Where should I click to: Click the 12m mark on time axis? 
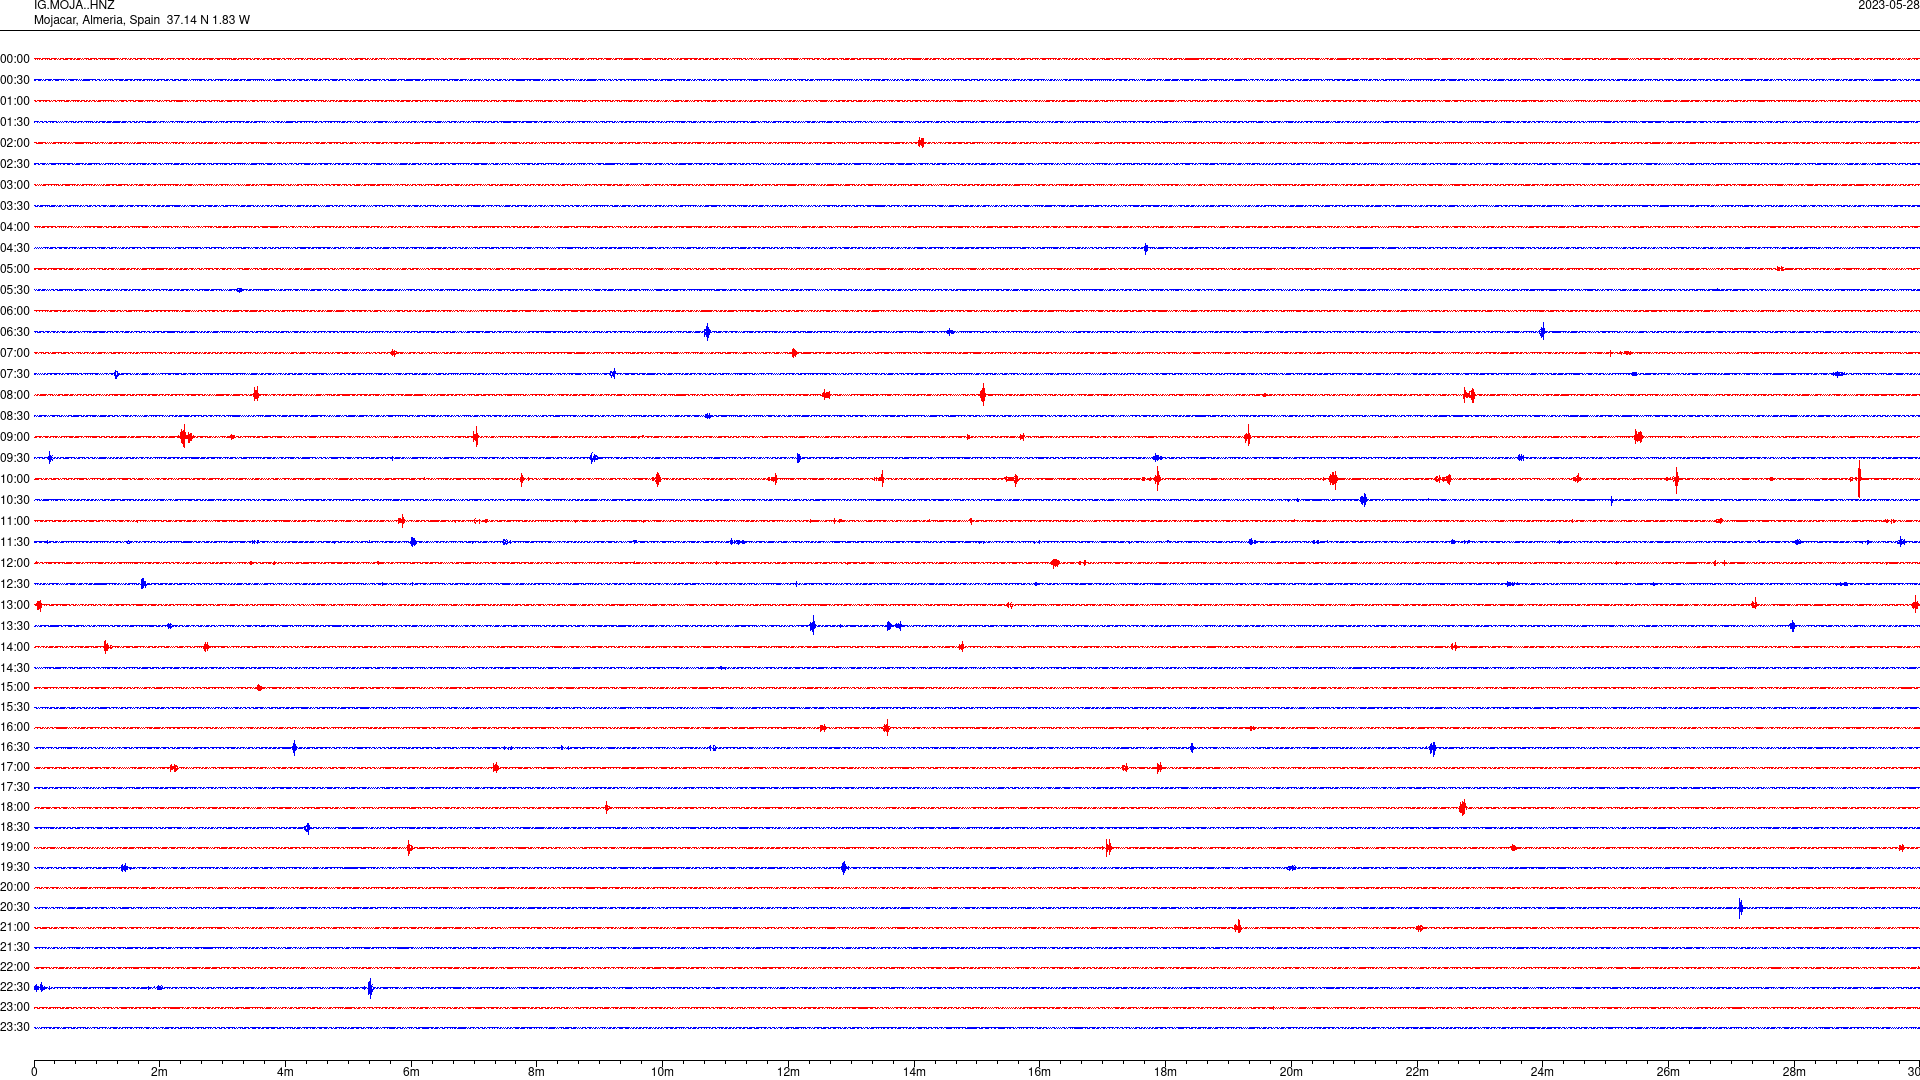[x=788, y=1072]
